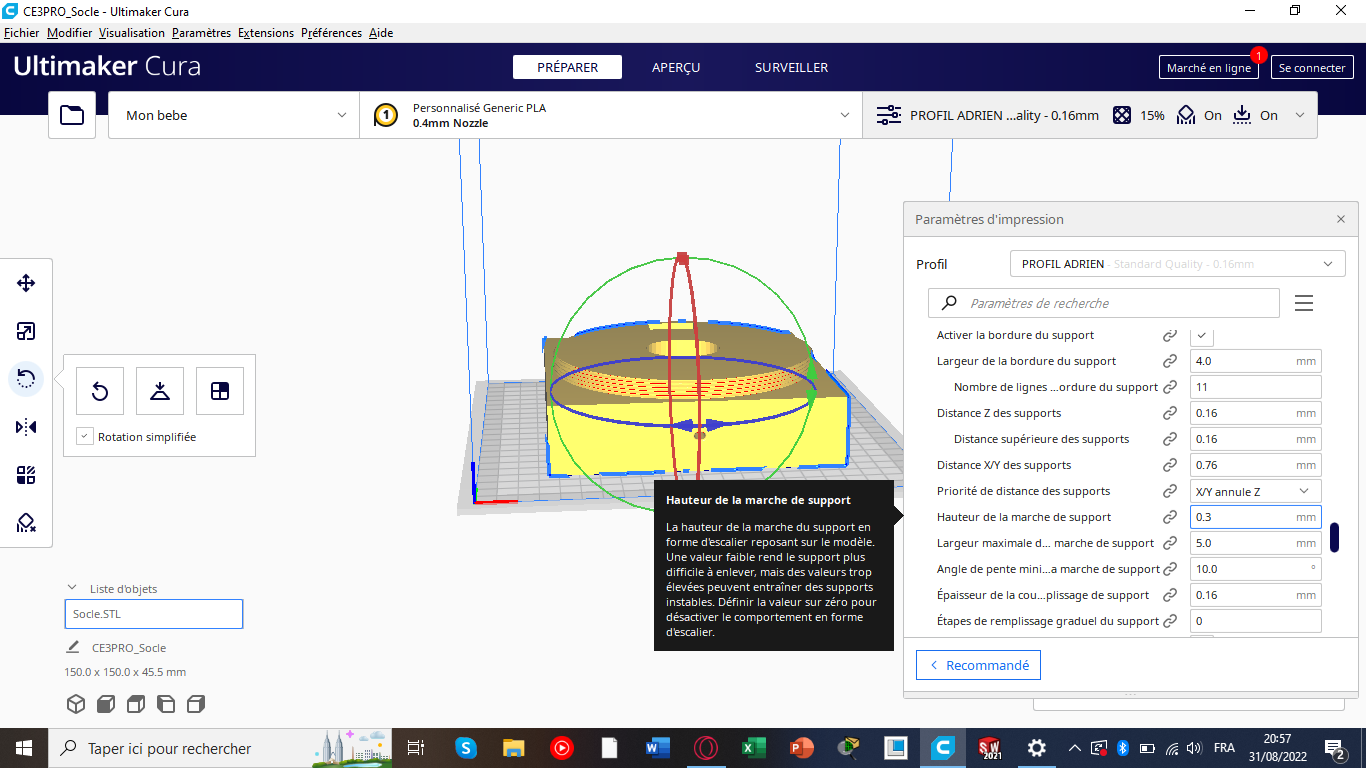1366x768 pixels.
Task: Open the Fichier menu
Action: [22, 33]
